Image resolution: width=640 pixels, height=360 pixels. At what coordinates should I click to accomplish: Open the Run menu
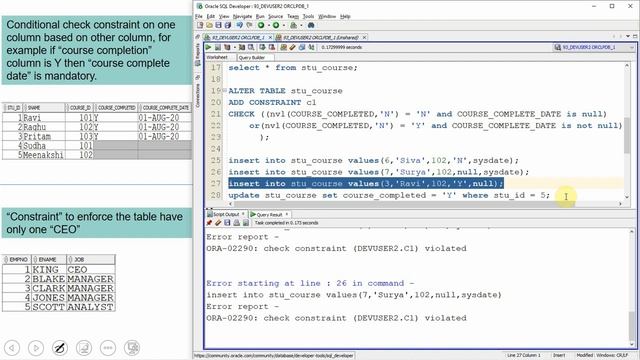pyautogui.click(x=260, y=16)
